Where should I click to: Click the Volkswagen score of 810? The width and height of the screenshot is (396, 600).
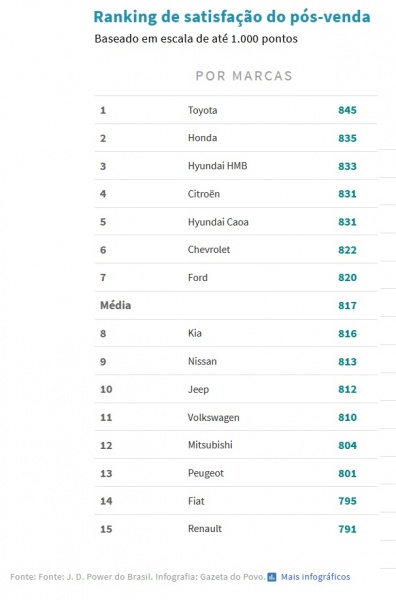tap(347, 417)
